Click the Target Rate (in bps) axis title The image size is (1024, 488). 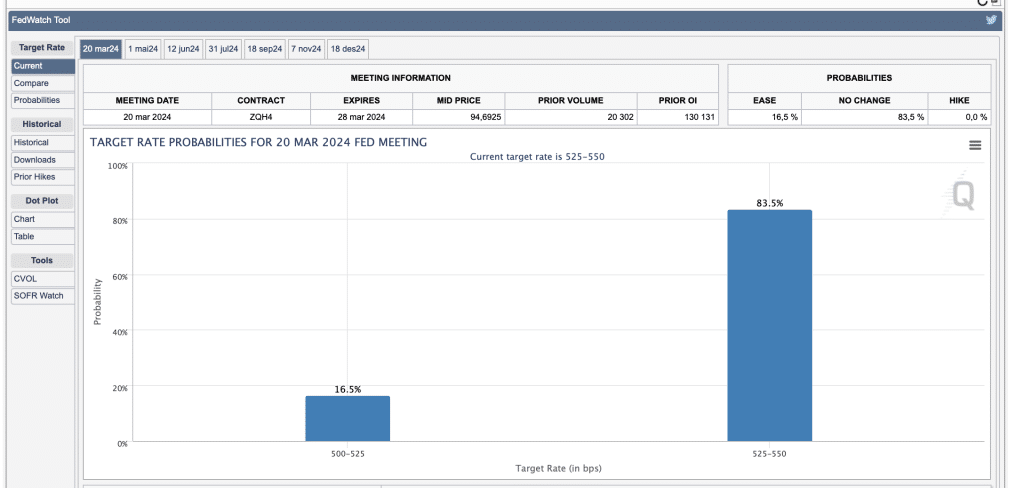click(558, 468)
